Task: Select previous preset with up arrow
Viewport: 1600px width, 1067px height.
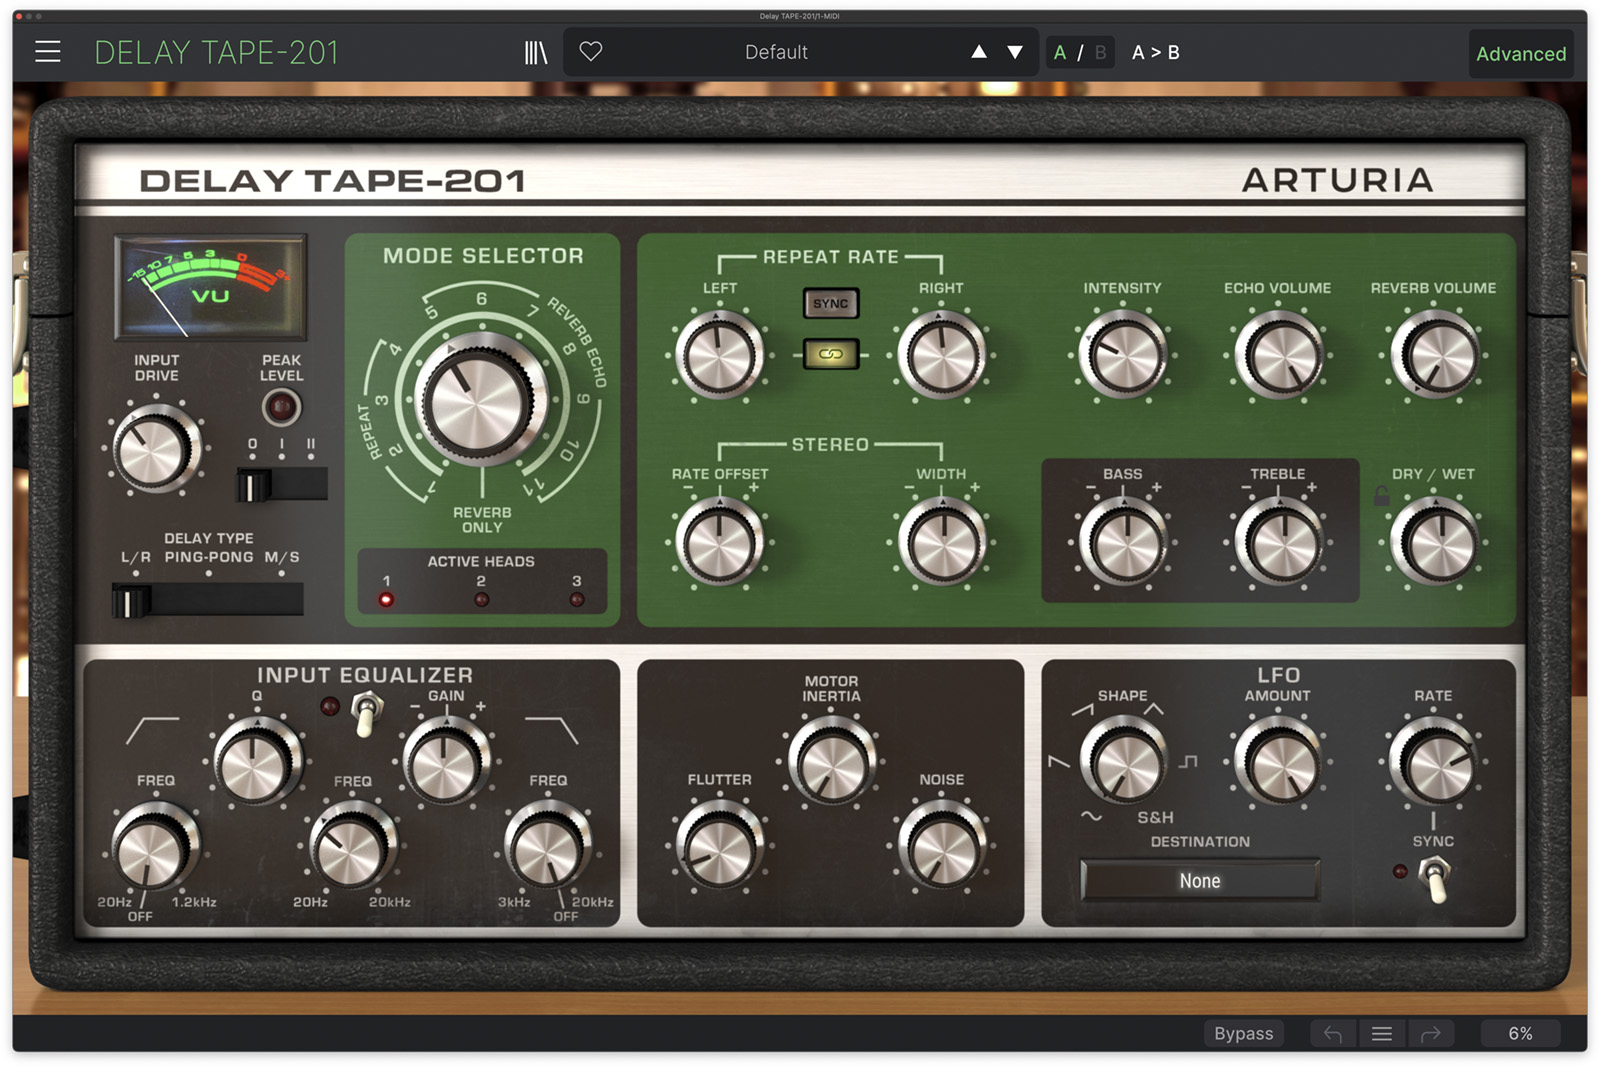Action: pyautogui.click(x=979, y=52)
